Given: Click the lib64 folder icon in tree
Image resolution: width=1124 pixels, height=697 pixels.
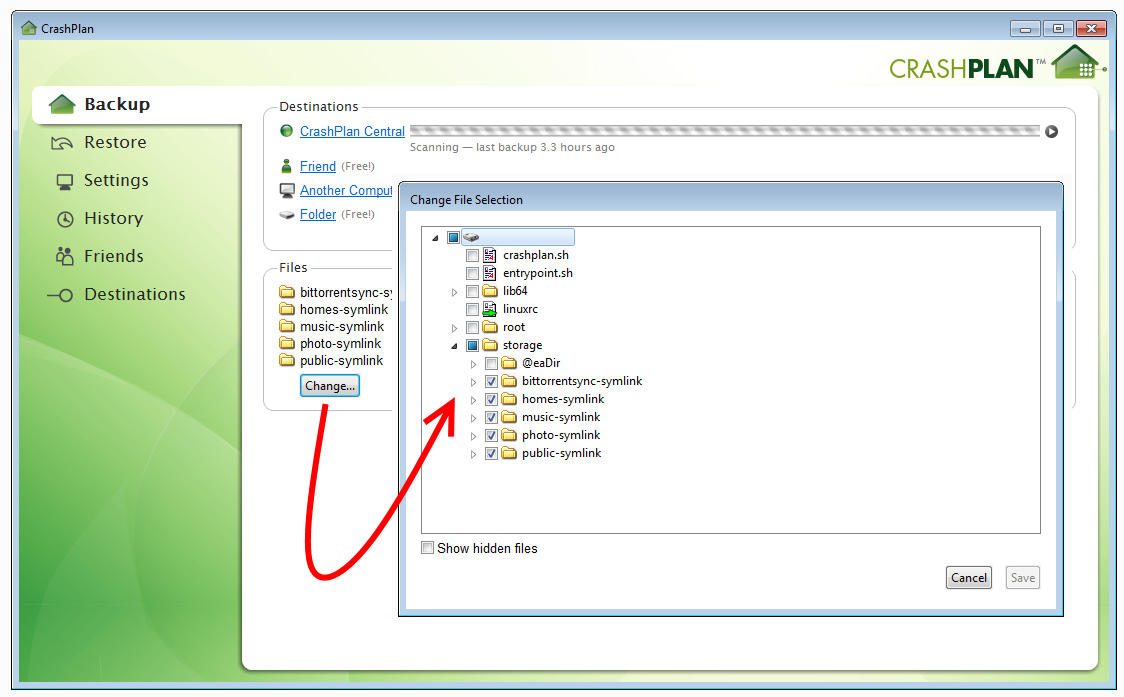Looking at the screenshot, I should click(490, 291).
